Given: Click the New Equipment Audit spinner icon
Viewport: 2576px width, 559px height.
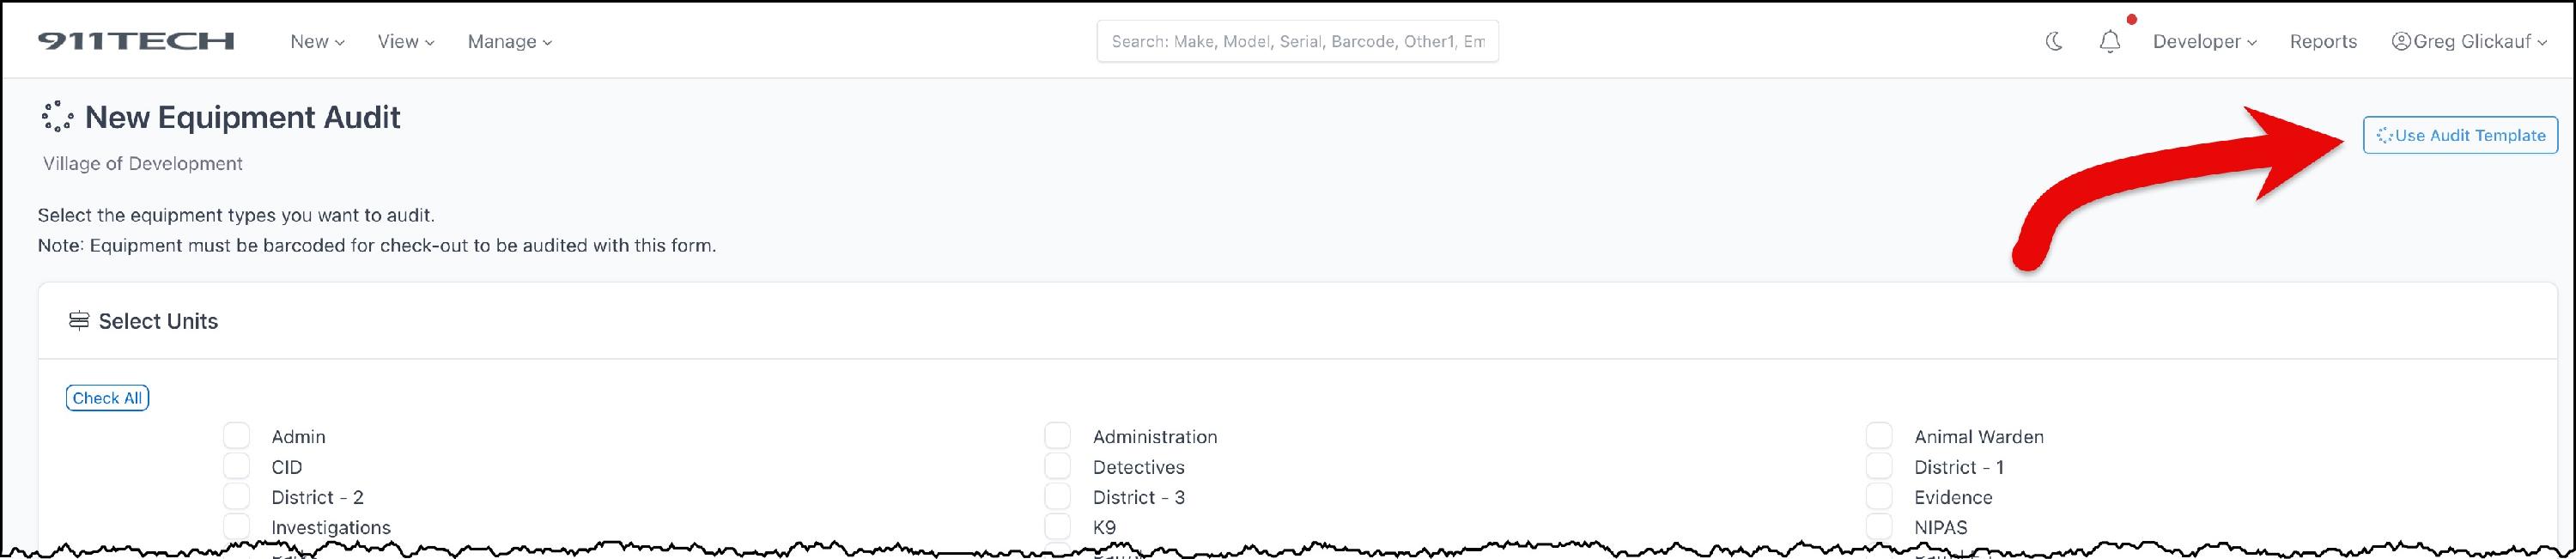Looking at the screenshot, I should click(x=57, y=116).
